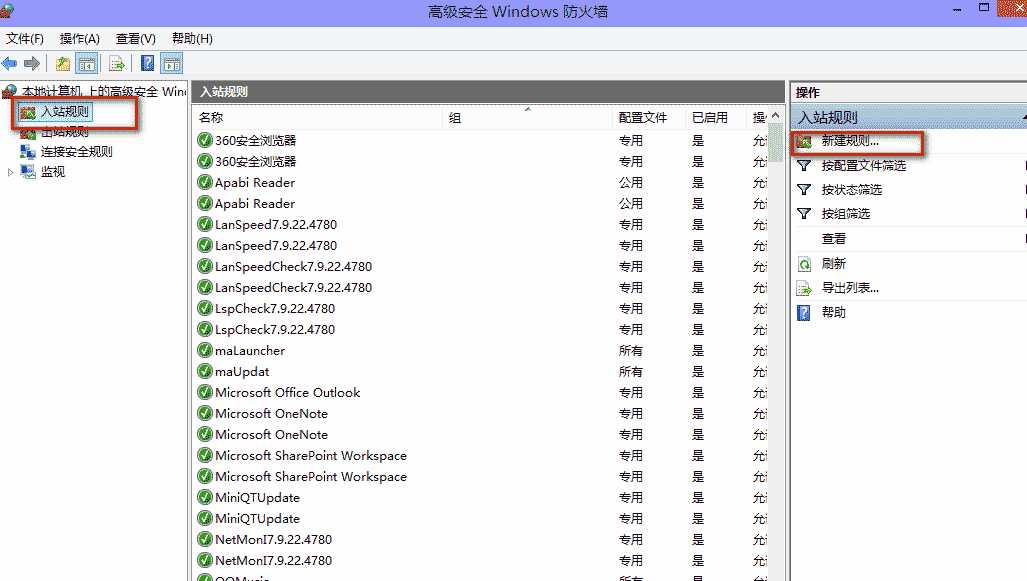The height and width of the screenshot is (581, 1027).
Task: Click 新建规则... in actions pane
Action: [850, 141]
